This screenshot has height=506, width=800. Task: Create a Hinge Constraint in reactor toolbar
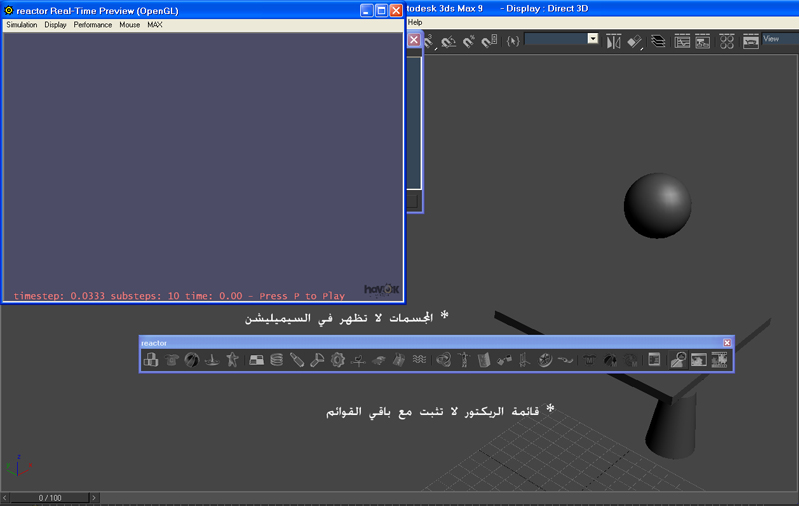pos(484,360)
